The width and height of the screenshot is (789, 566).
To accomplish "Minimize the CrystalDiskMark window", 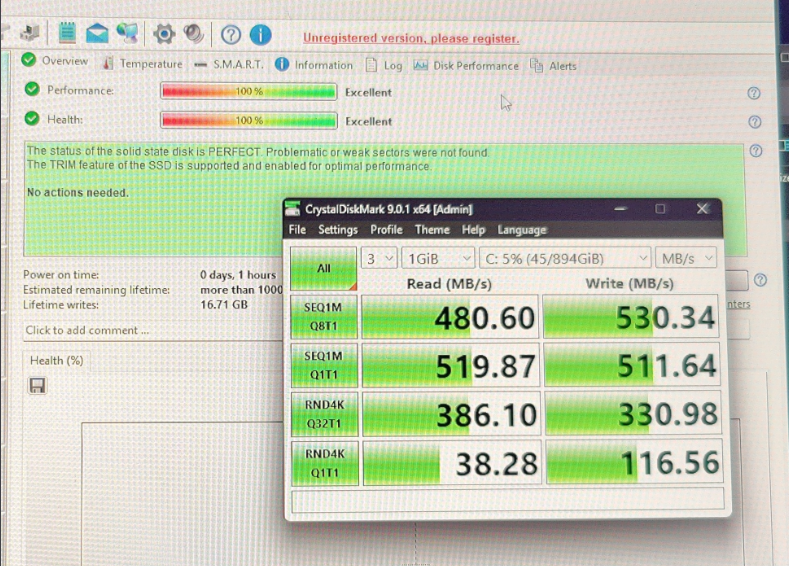I will 620,208.
